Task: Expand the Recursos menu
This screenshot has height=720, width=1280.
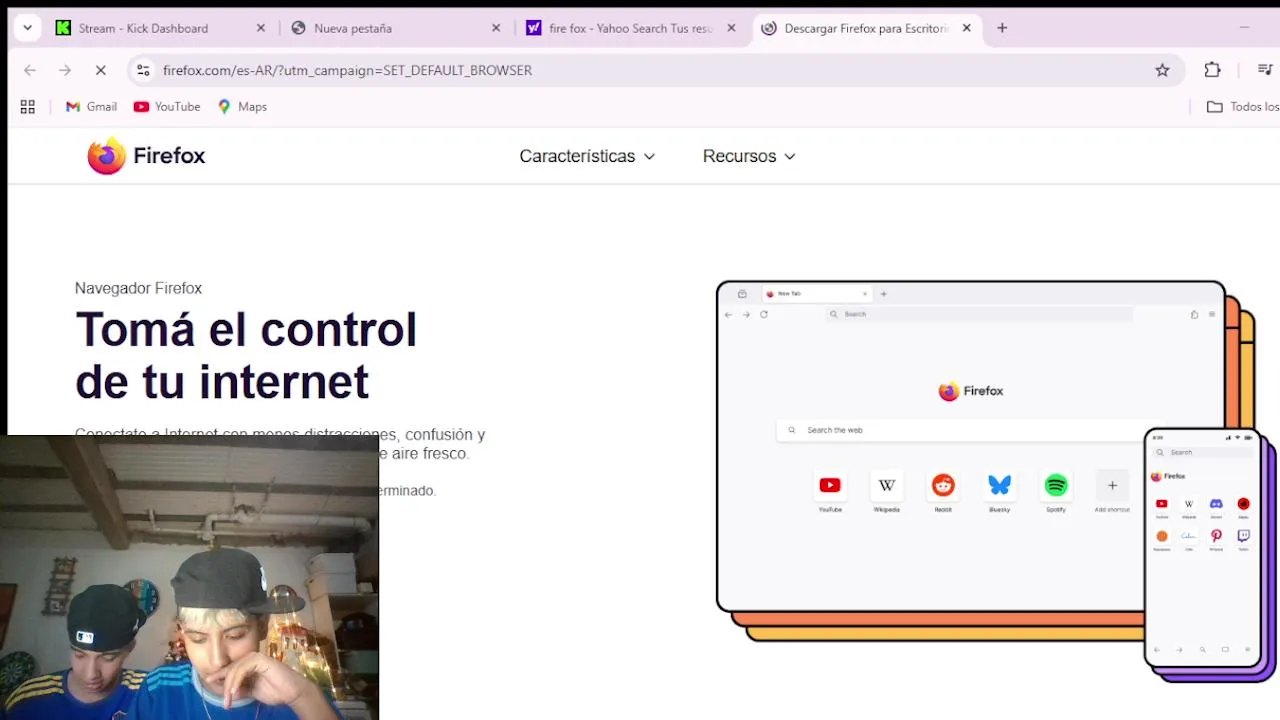Action: (749, 156)
